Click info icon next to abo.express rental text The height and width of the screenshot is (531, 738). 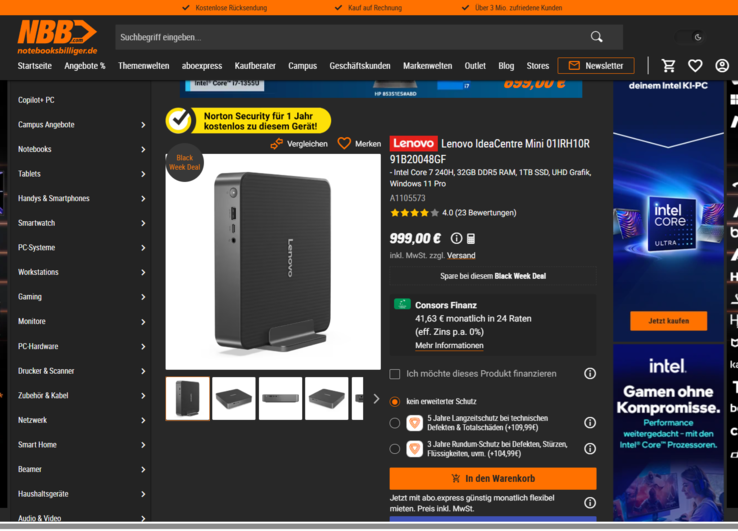[590, 503]
